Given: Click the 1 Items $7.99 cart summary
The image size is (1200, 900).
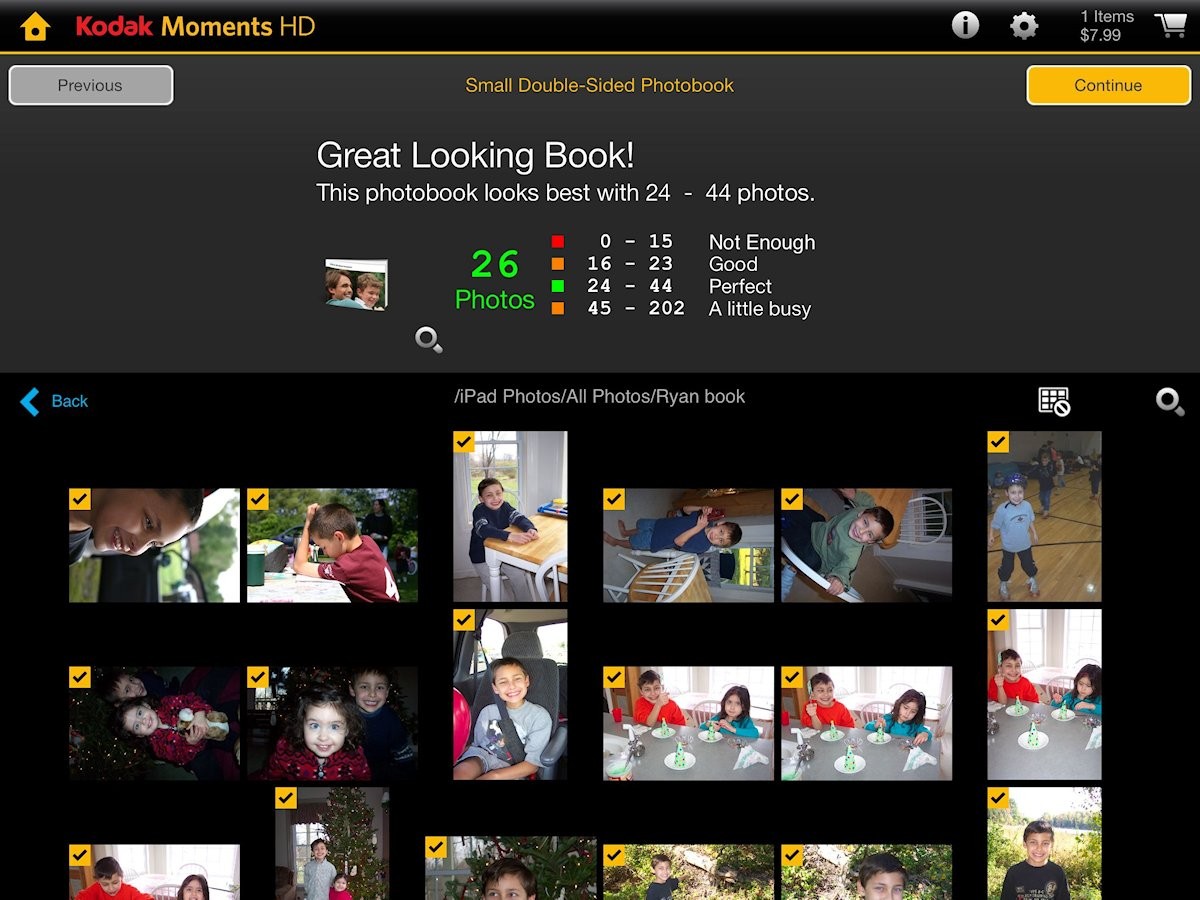Looking at the screenshot, I should pos(1107,26).
